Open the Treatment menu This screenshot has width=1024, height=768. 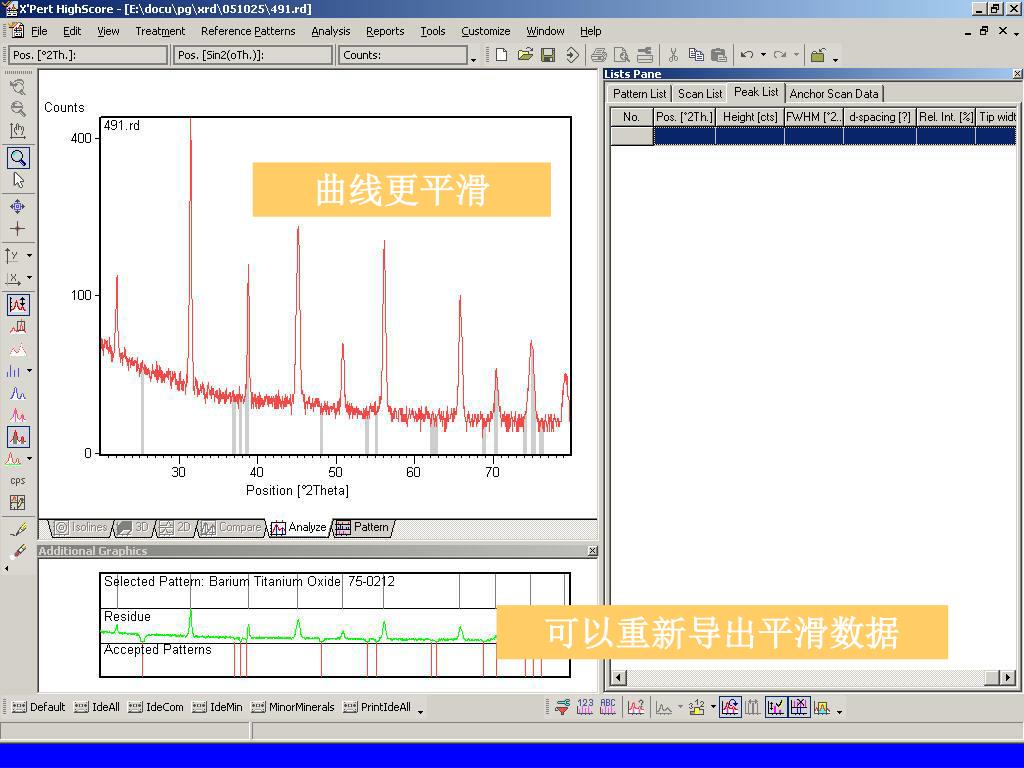tap(160, 31)
